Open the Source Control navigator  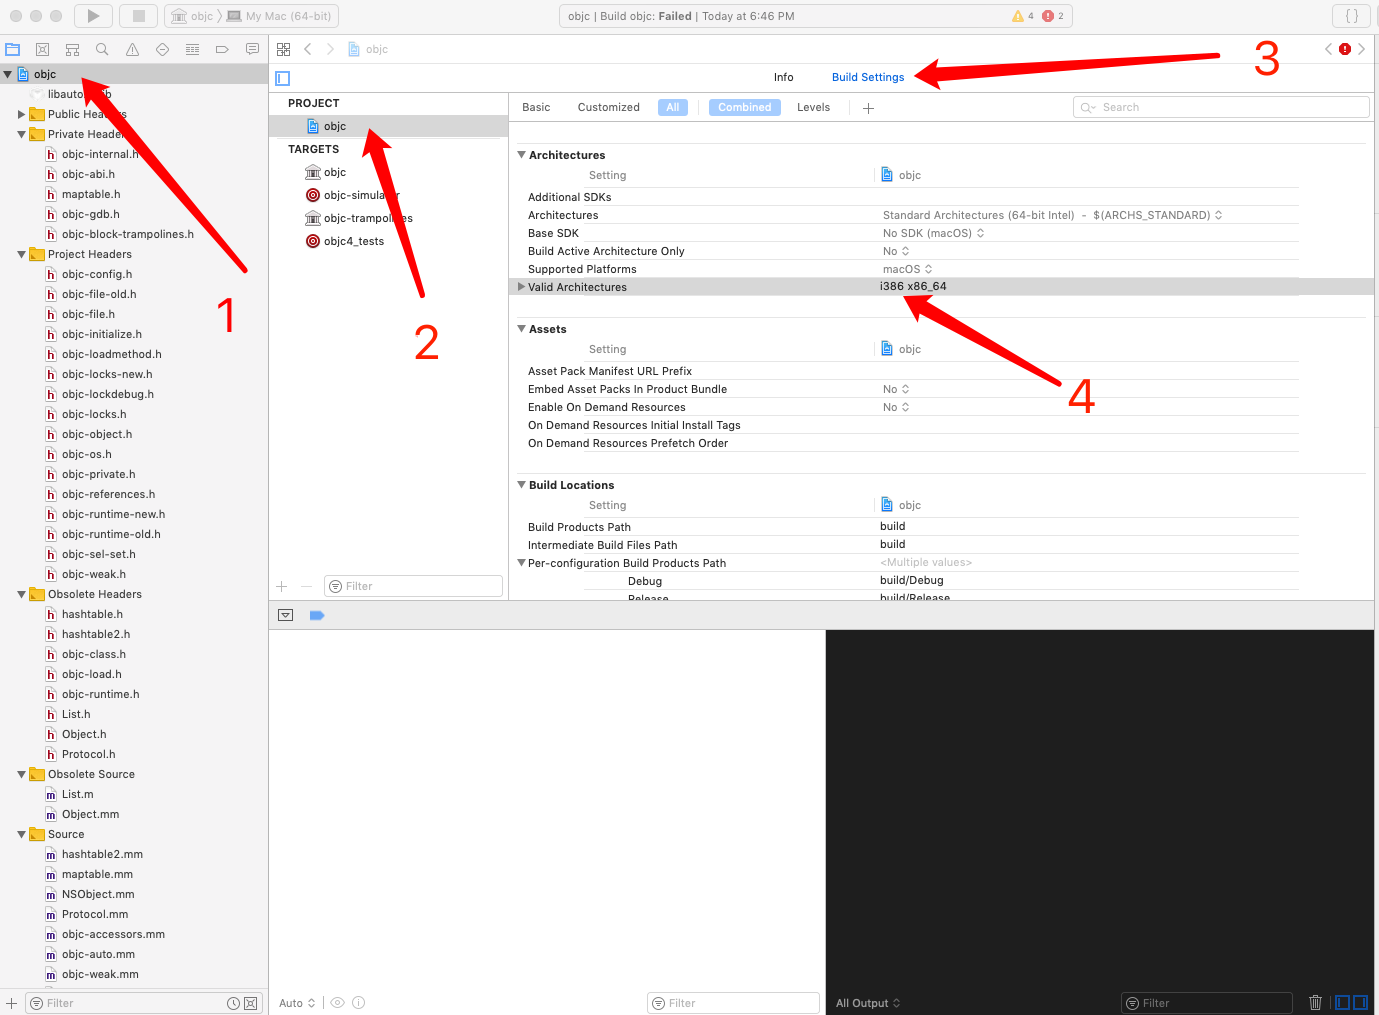43,49
